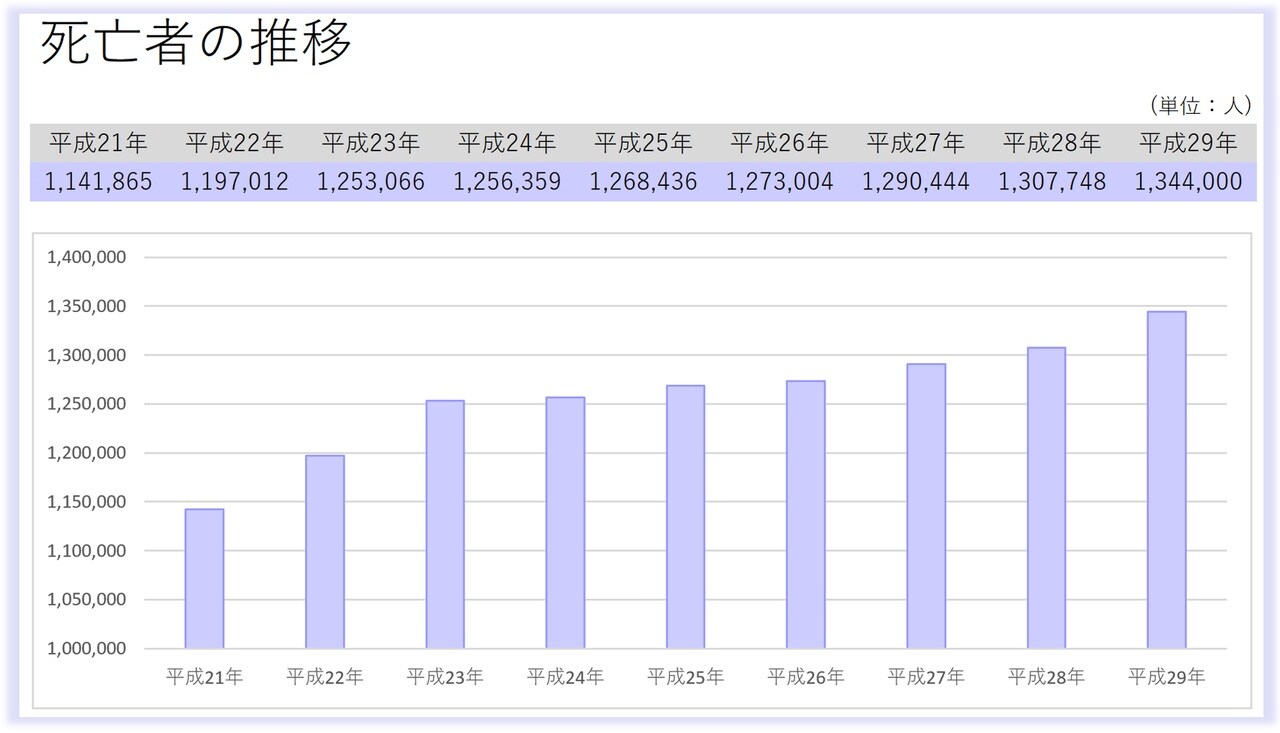Screen dimensions: 1280x733
Task: Click the 平成29年 table header cell
Action: coord(1188,143)
